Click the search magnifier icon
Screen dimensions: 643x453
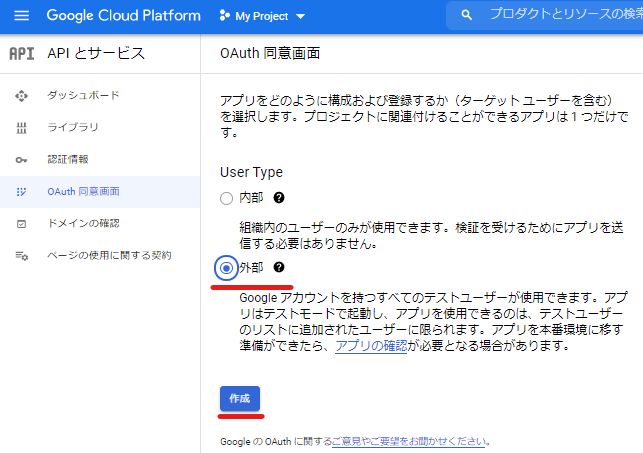466,16
